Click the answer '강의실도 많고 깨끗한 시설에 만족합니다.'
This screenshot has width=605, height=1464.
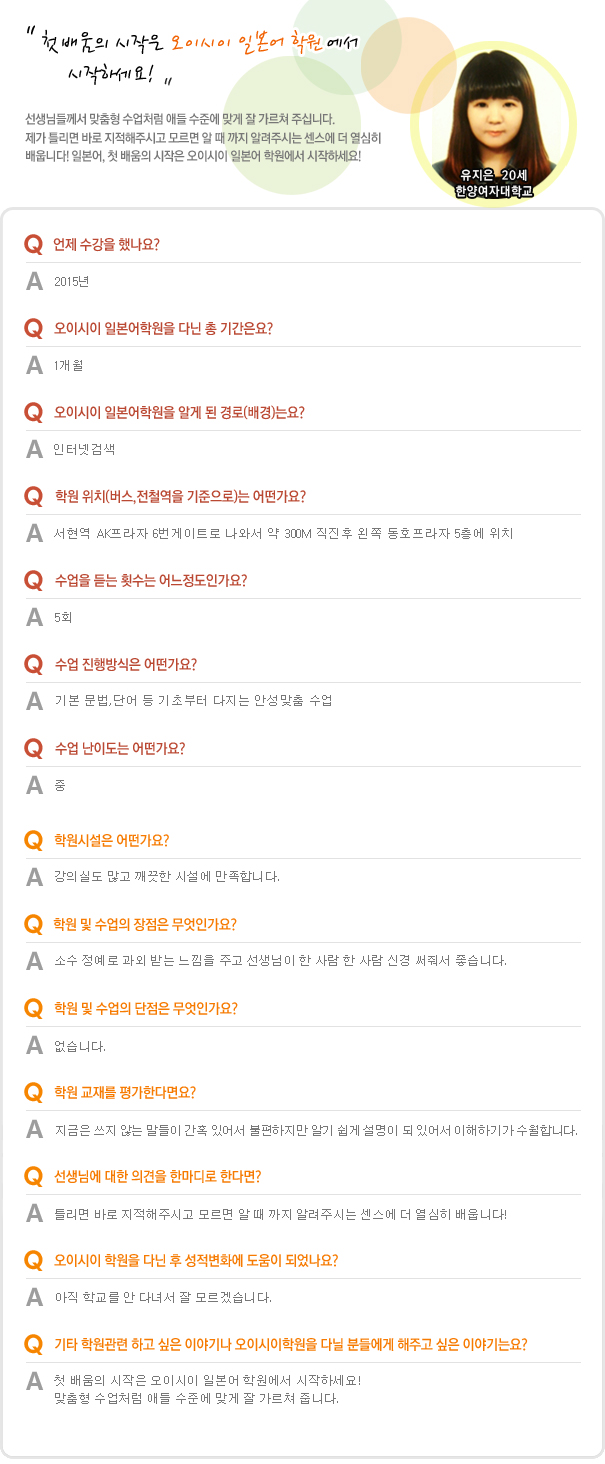pos(167,877)
